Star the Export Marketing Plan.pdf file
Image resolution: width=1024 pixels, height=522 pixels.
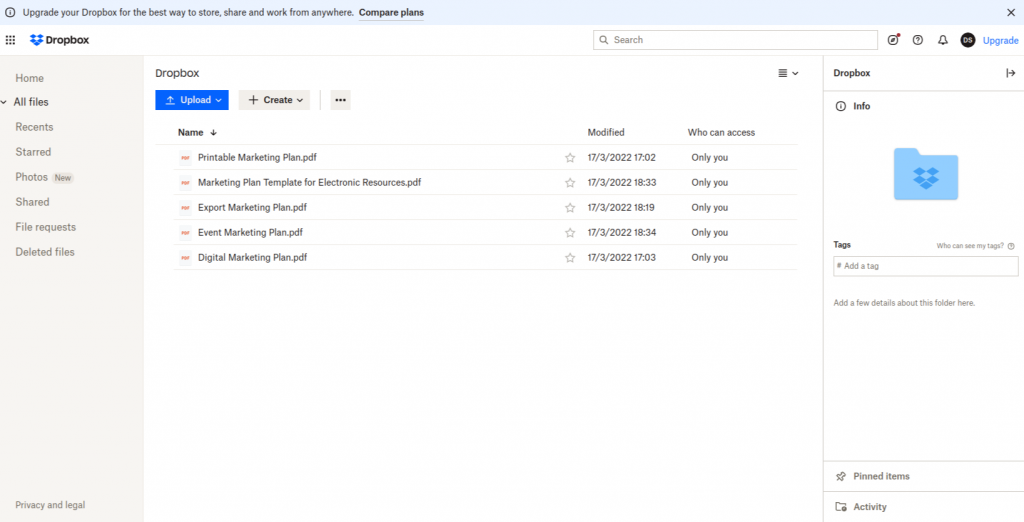570,208
